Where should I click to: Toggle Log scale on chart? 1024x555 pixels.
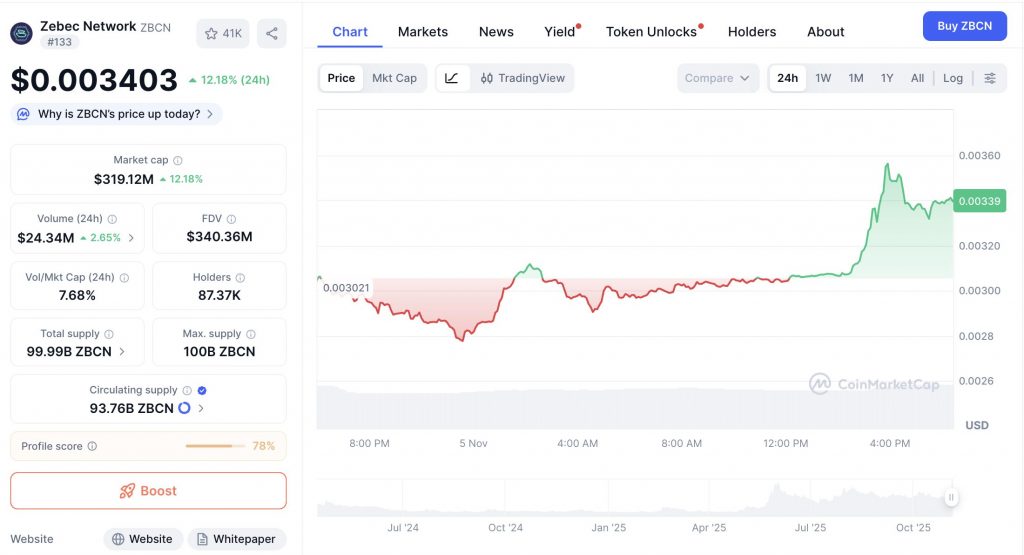(x=953, y=78)
